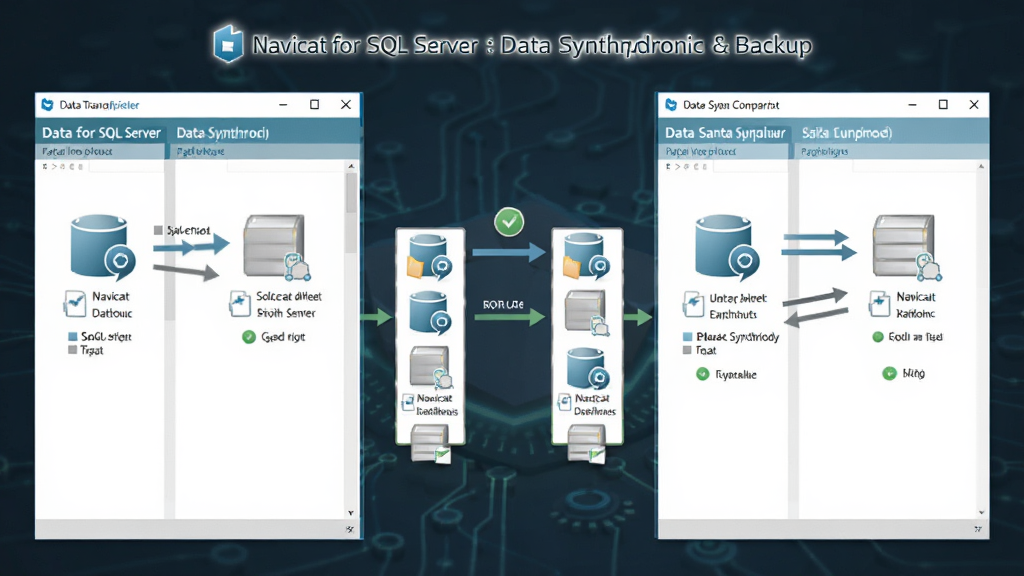Click database with folder icon in right center panel
The width and height of the screenshot is (1024, 576).
[586, 257]
